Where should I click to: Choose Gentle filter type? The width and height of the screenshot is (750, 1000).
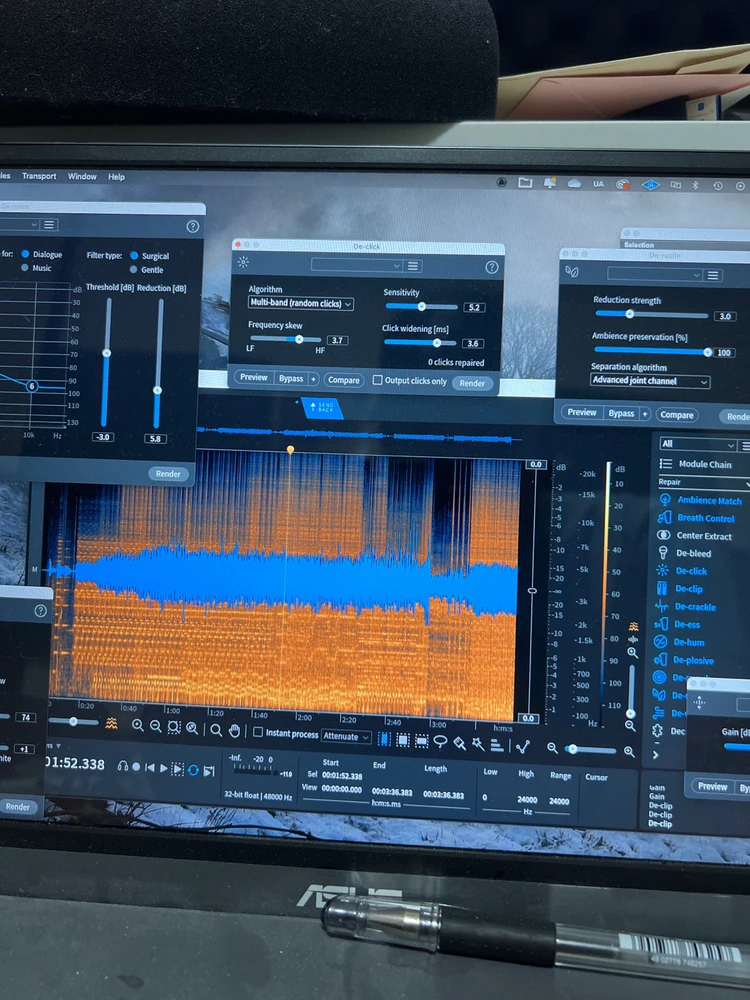(x=133, y=270)
